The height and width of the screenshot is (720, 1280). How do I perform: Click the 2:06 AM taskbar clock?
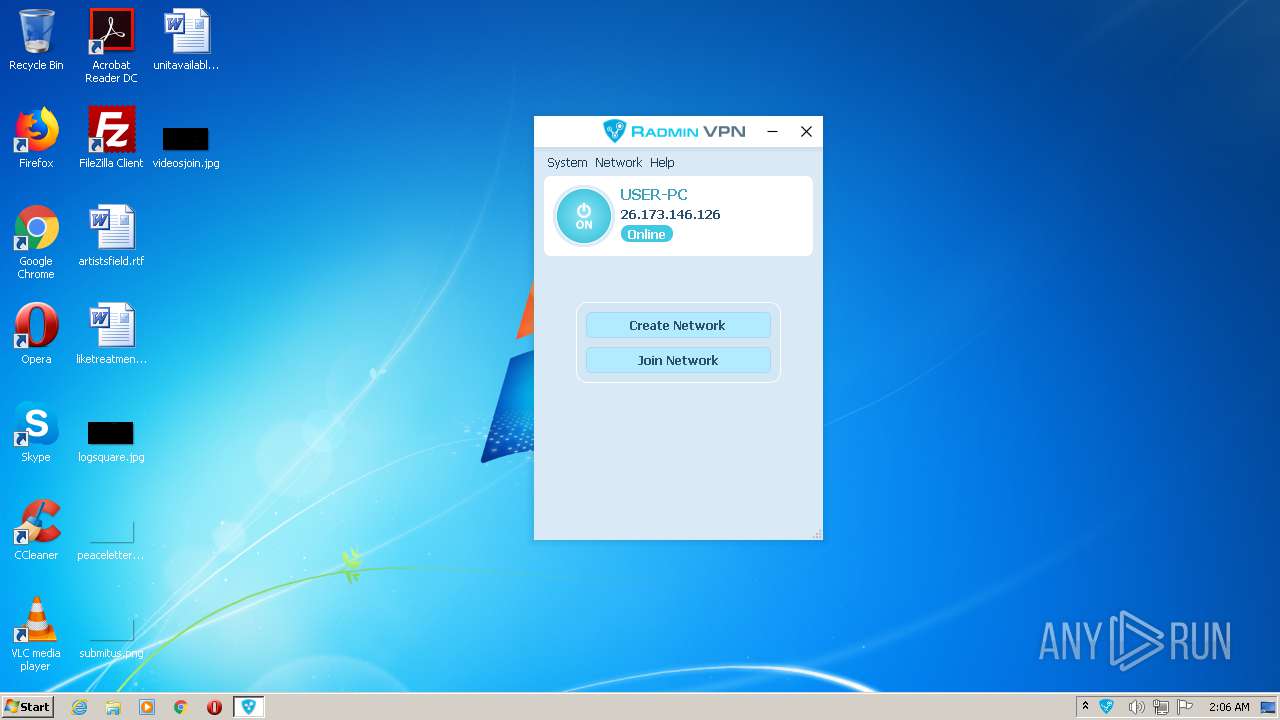click(x=1229, y=707)
